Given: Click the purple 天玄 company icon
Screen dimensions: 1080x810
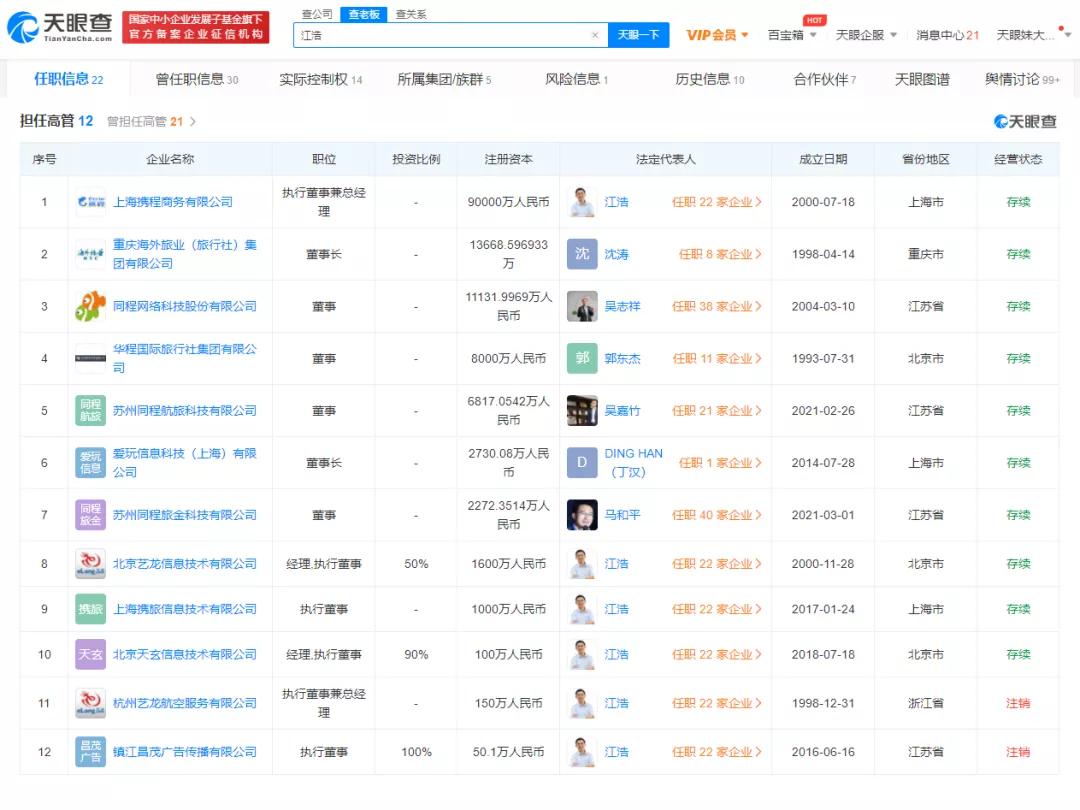Looking at the screenshot, I should click(90, 654).
